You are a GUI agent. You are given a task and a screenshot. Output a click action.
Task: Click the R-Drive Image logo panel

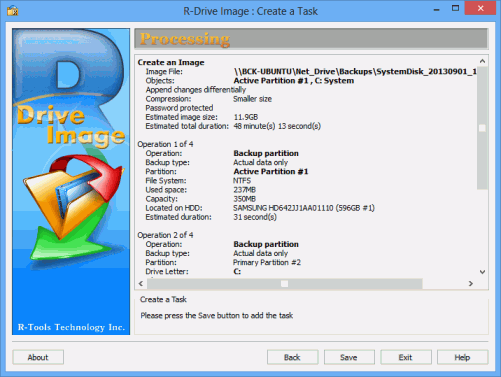pos(71,182)
